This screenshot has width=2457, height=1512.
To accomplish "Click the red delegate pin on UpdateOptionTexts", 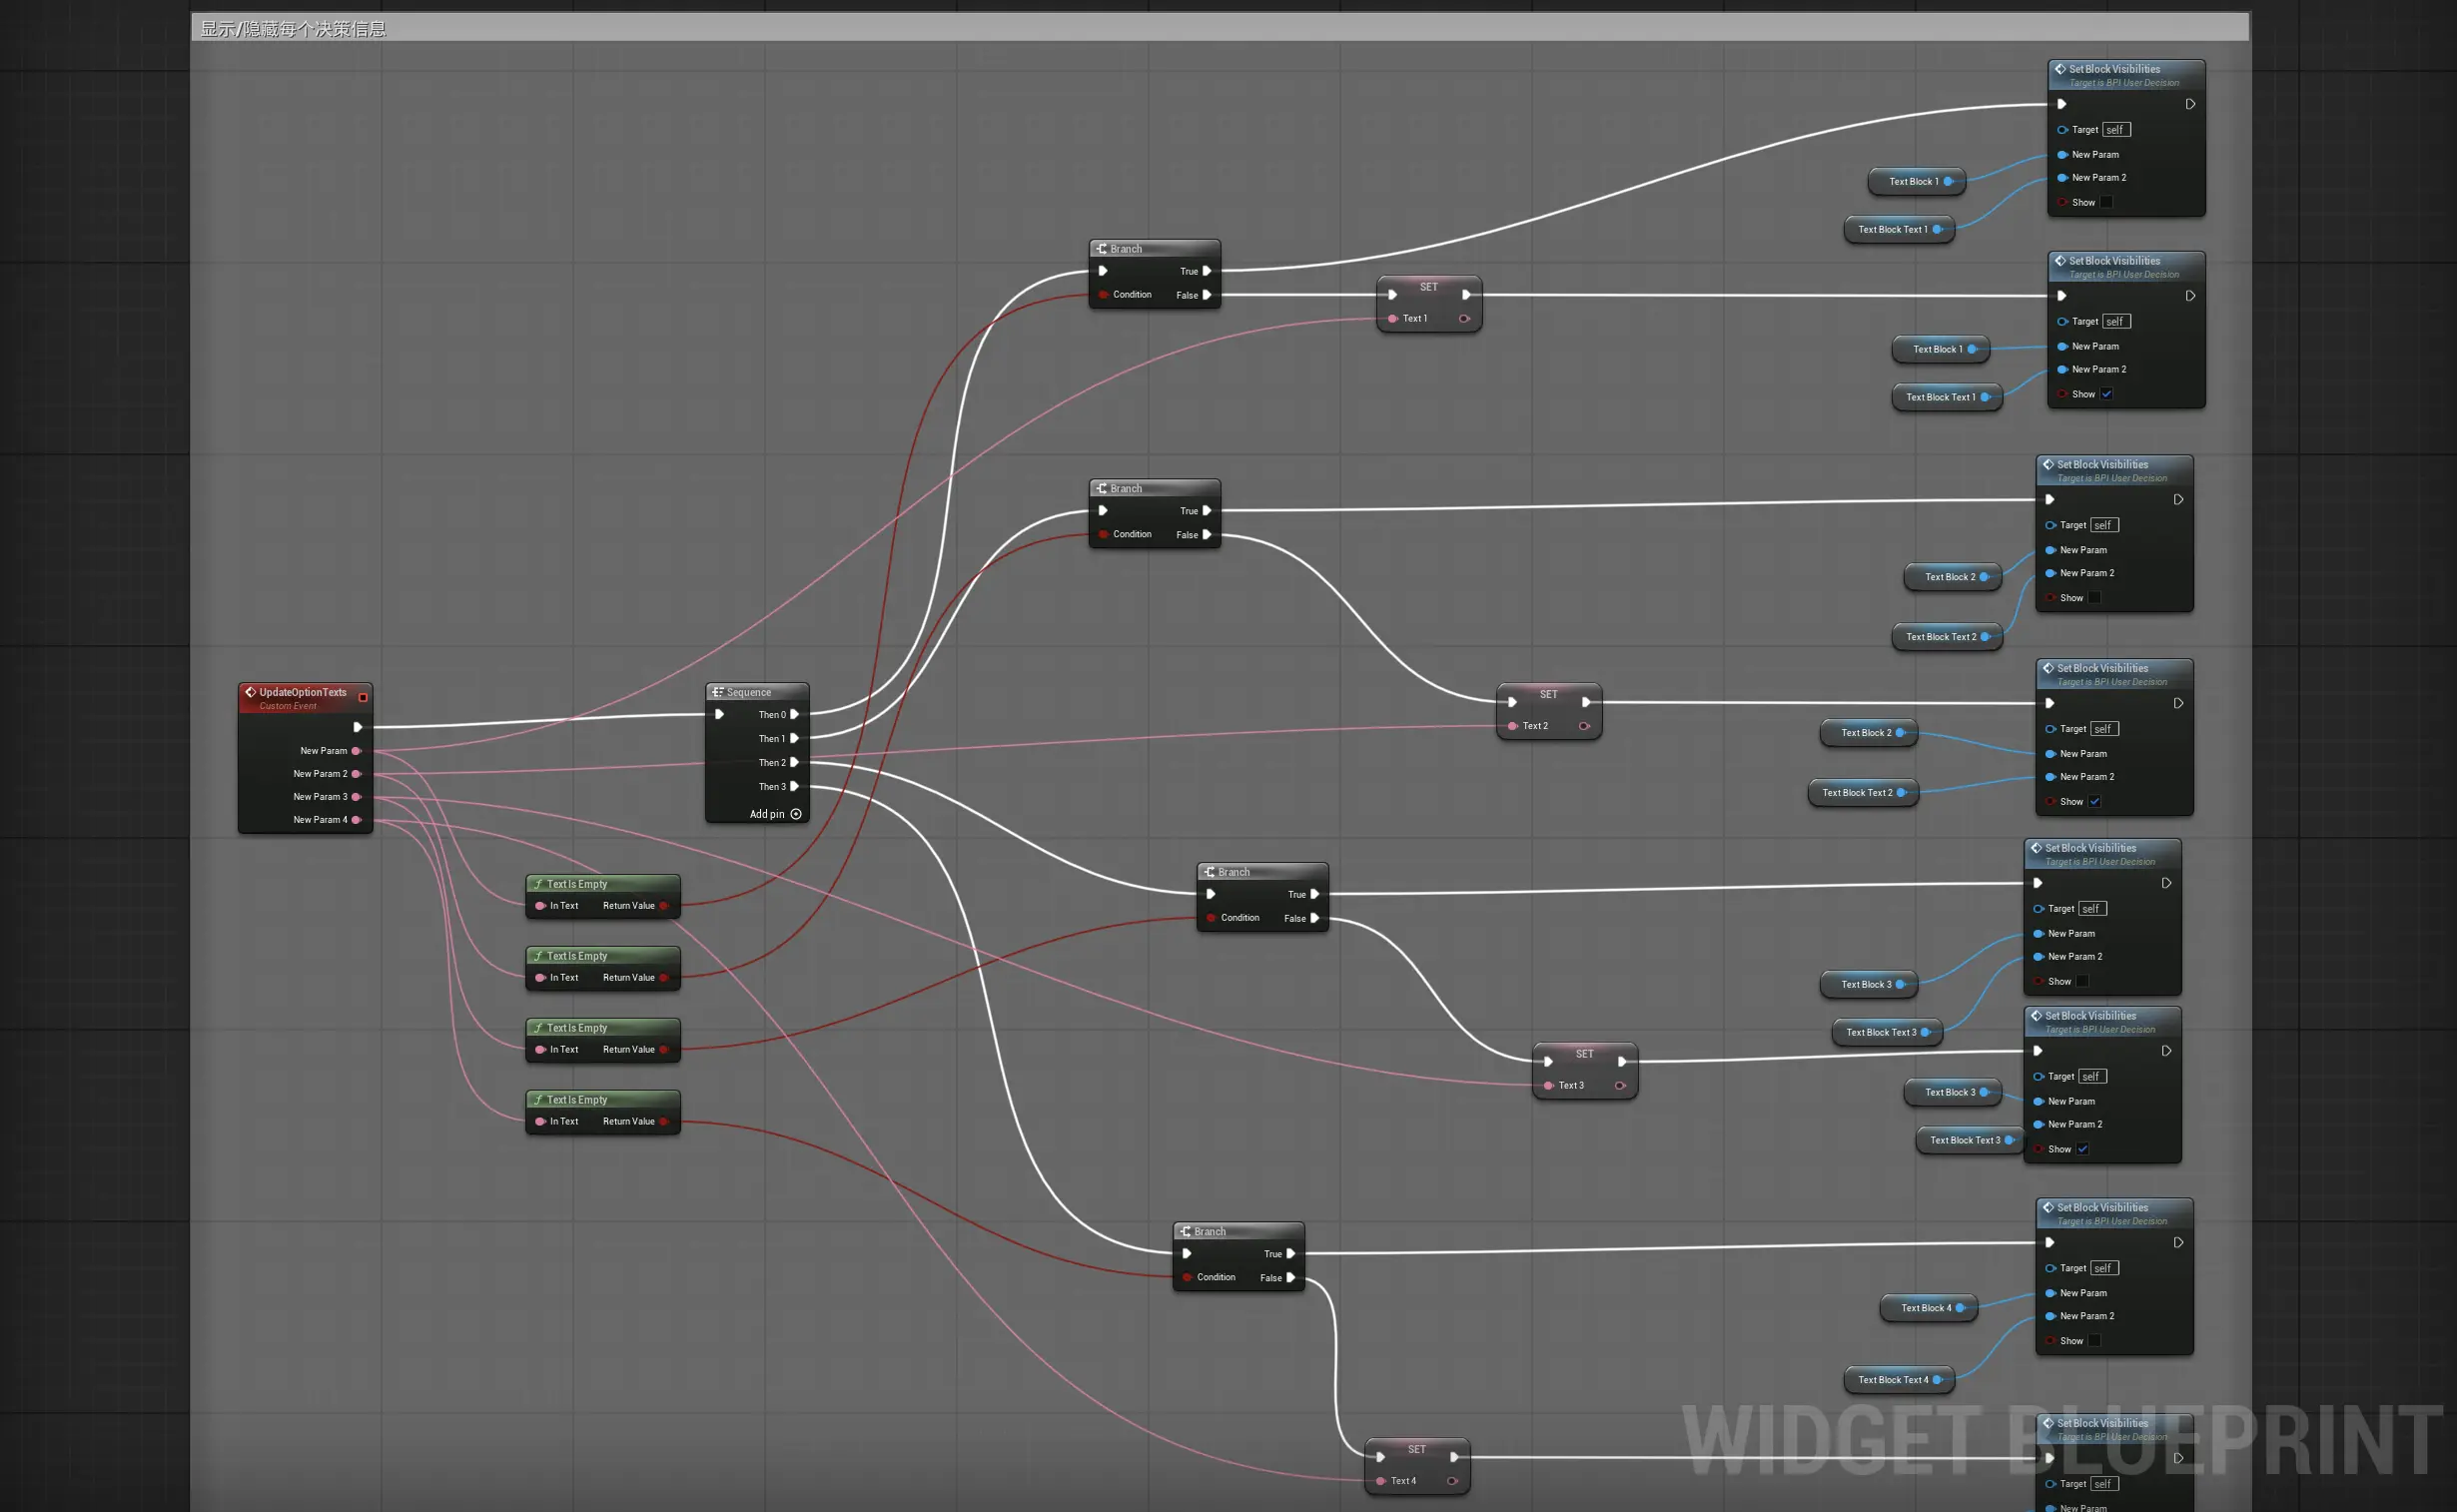I will (x=363, y=697).
